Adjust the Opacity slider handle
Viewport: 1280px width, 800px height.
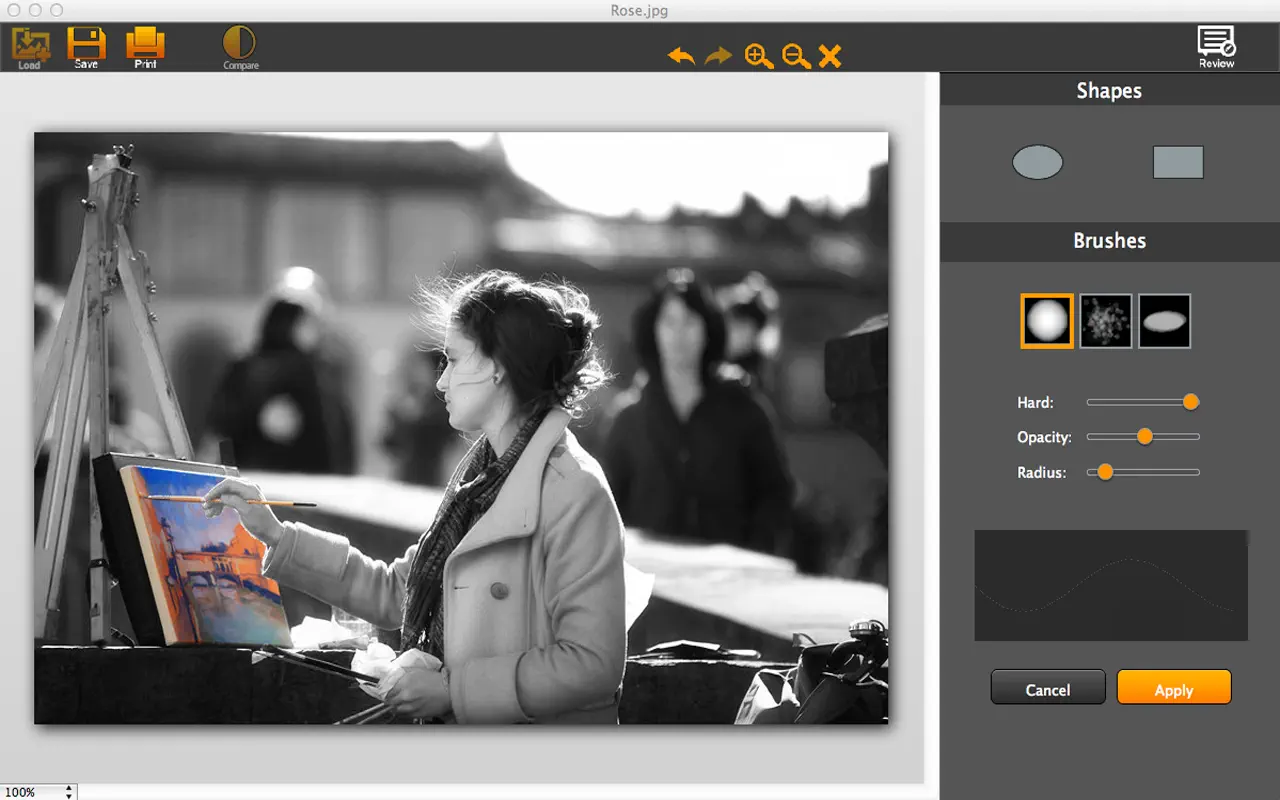[1144, 436]
